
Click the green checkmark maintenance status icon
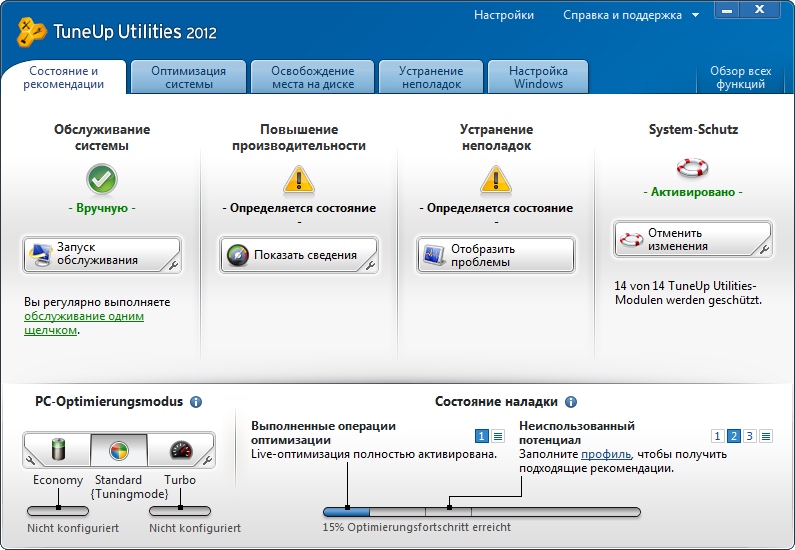102,179
